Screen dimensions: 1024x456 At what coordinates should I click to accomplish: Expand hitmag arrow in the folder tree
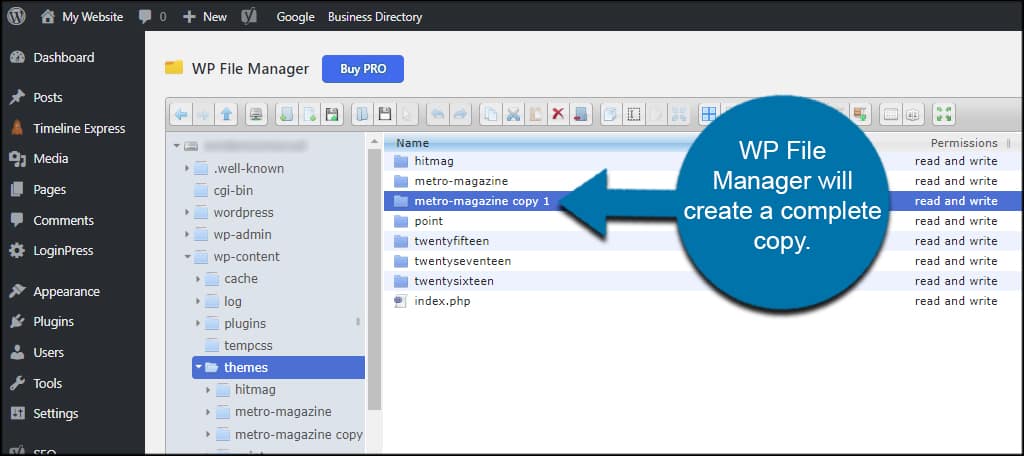(x=208, y=390)
